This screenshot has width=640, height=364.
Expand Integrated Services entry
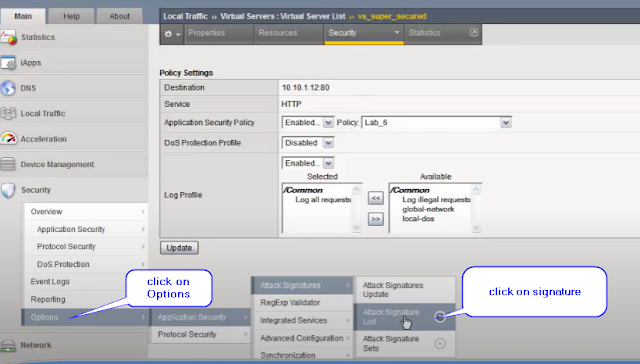pyautogui.click(x=302, y=320)
